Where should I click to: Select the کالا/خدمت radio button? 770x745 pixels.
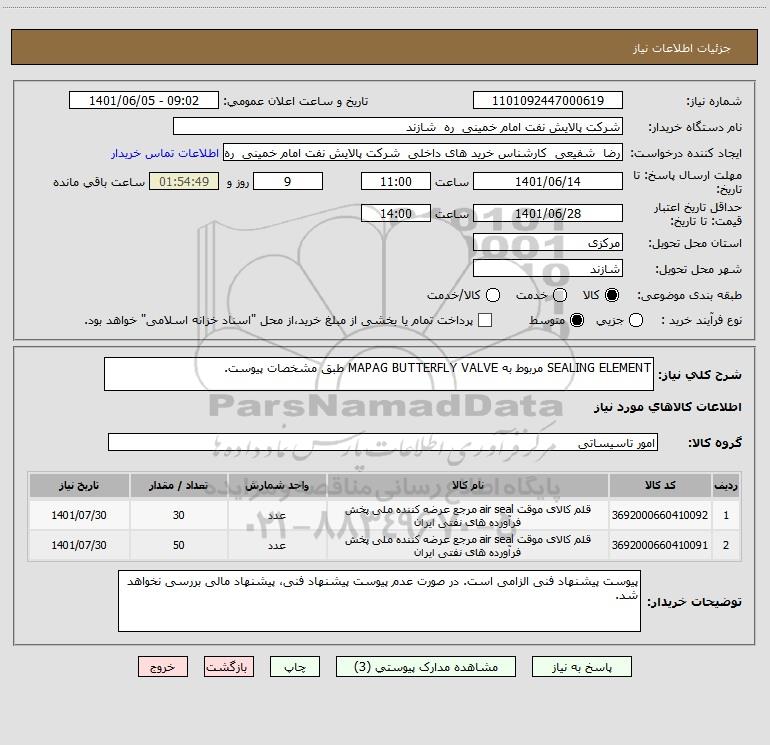(x=493, y=295)
